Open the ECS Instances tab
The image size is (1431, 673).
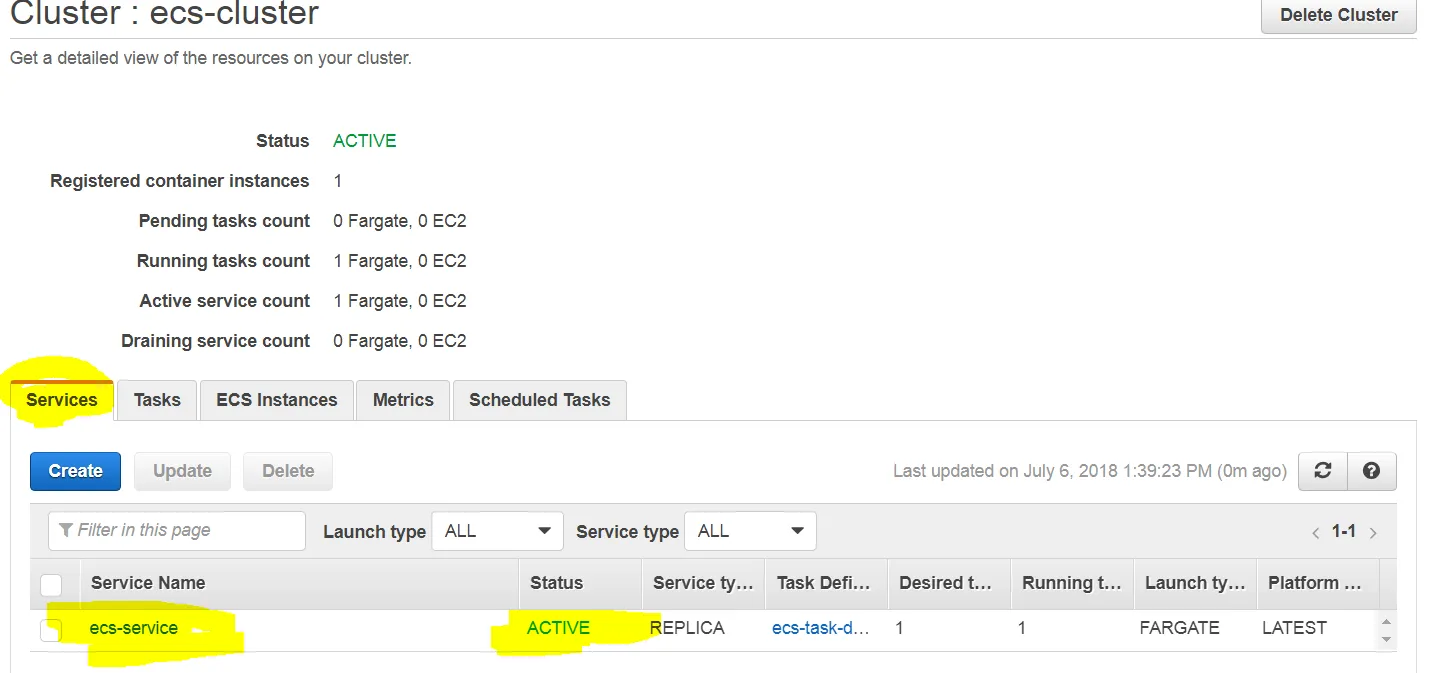[x=277, y=400]
